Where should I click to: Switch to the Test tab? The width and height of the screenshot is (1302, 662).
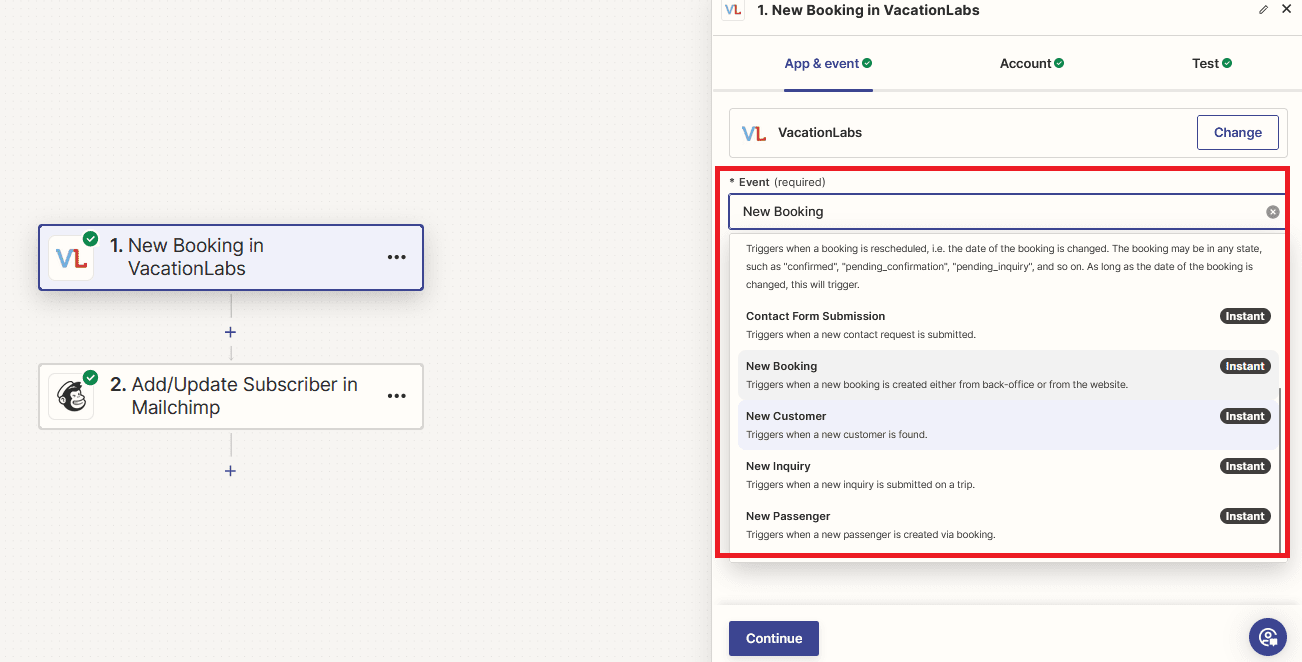(x=1211, y=64)
